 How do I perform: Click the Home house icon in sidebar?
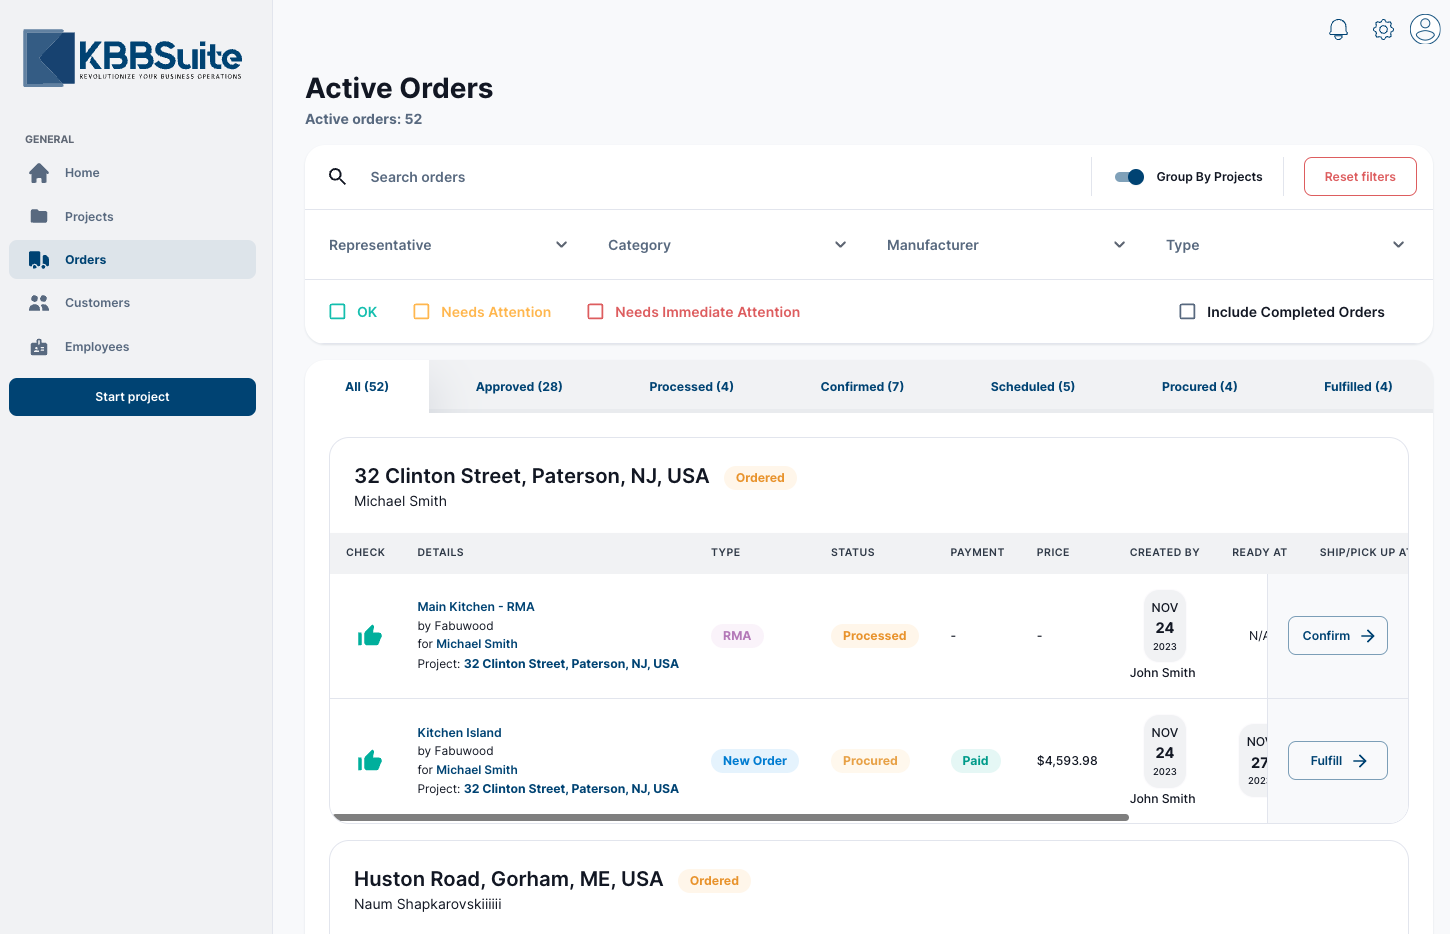pos(39,173)
